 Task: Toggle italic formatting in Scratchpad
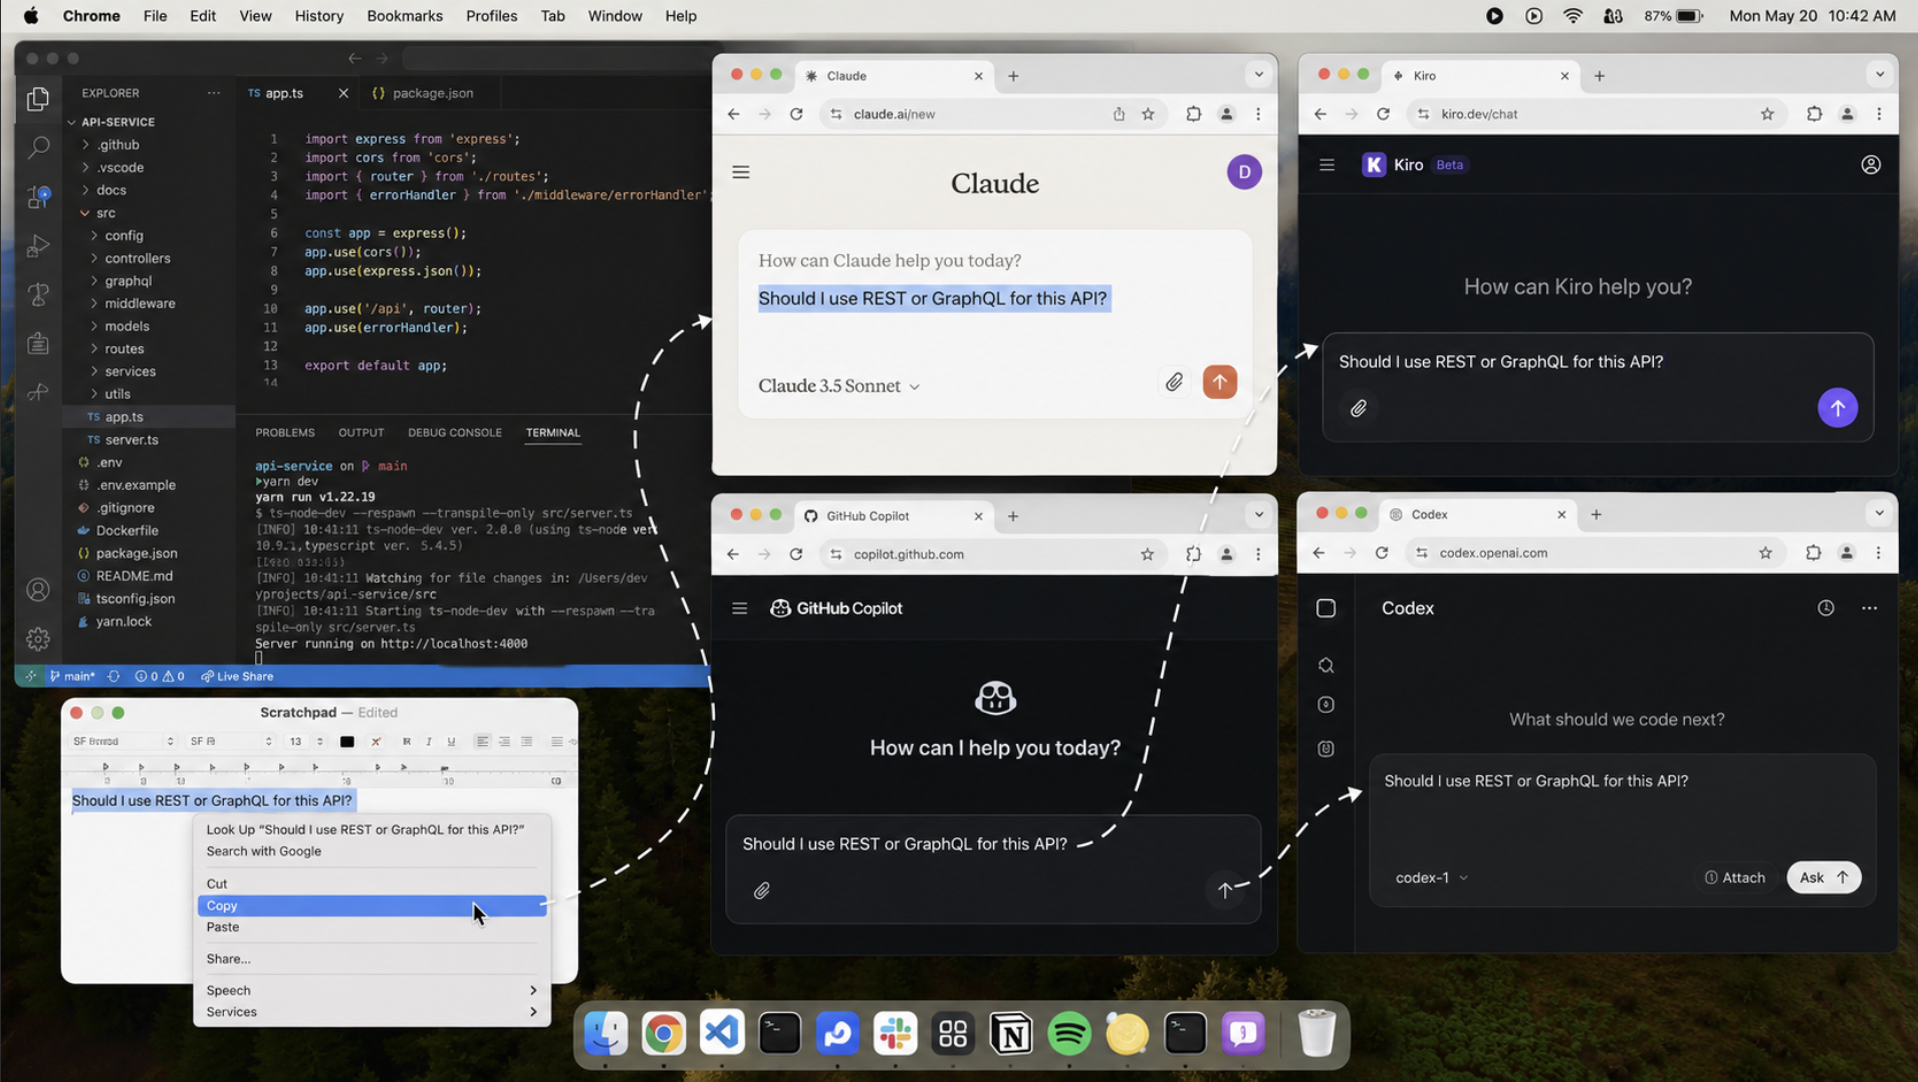(x=429, y=741)
